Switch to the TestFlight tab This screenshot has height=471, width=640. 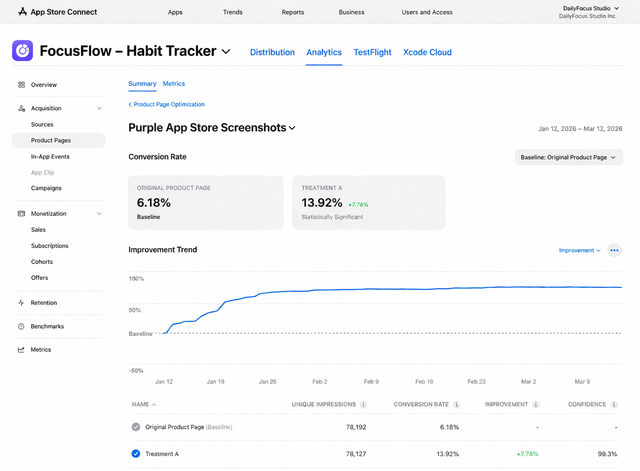pos(372,52)
